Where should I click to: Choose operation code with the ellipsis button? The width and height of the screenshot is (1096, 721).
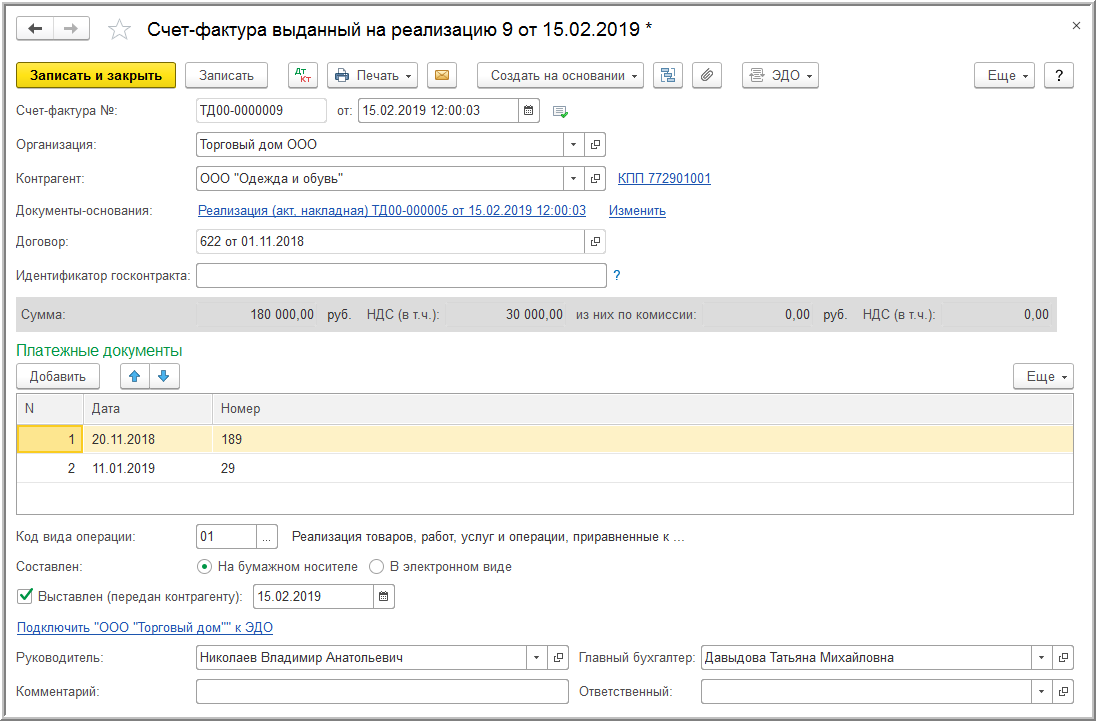266,537
